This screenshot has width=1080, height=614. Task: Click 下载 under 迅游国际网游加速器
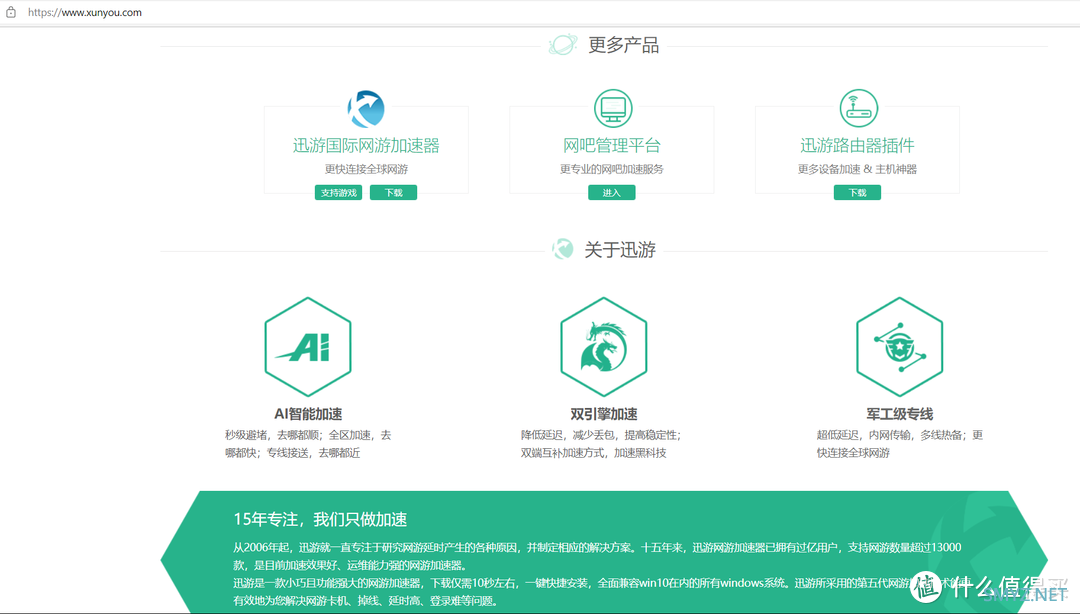coord(393,193)
